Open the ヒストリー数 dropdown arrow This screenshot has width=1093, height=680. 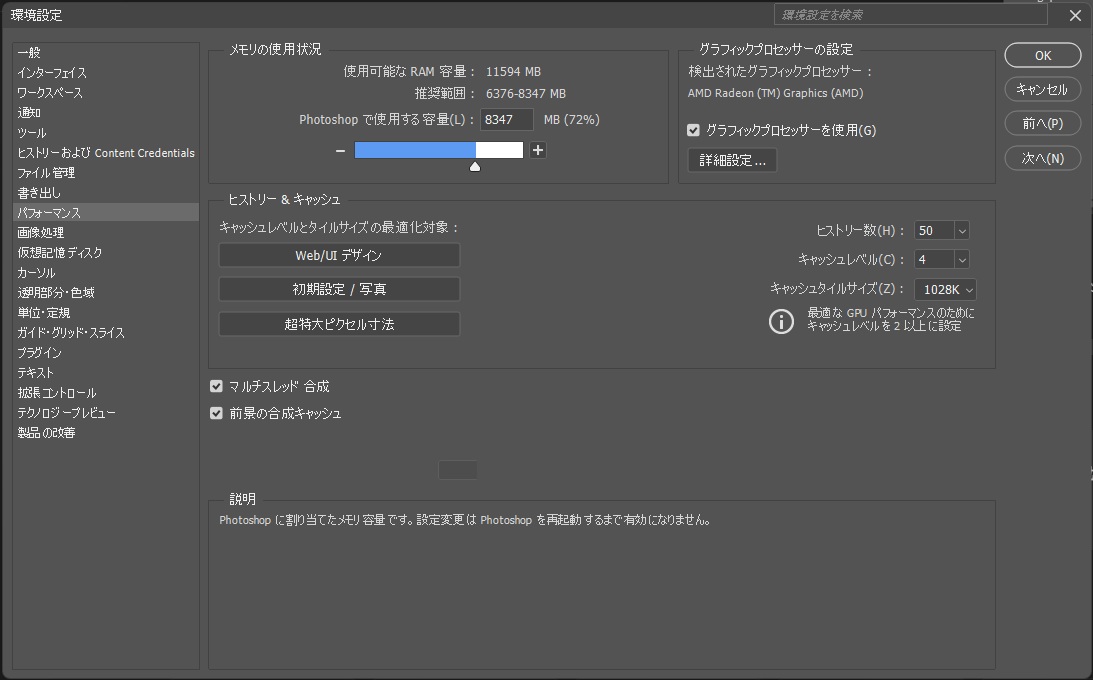tap(961, 231)
